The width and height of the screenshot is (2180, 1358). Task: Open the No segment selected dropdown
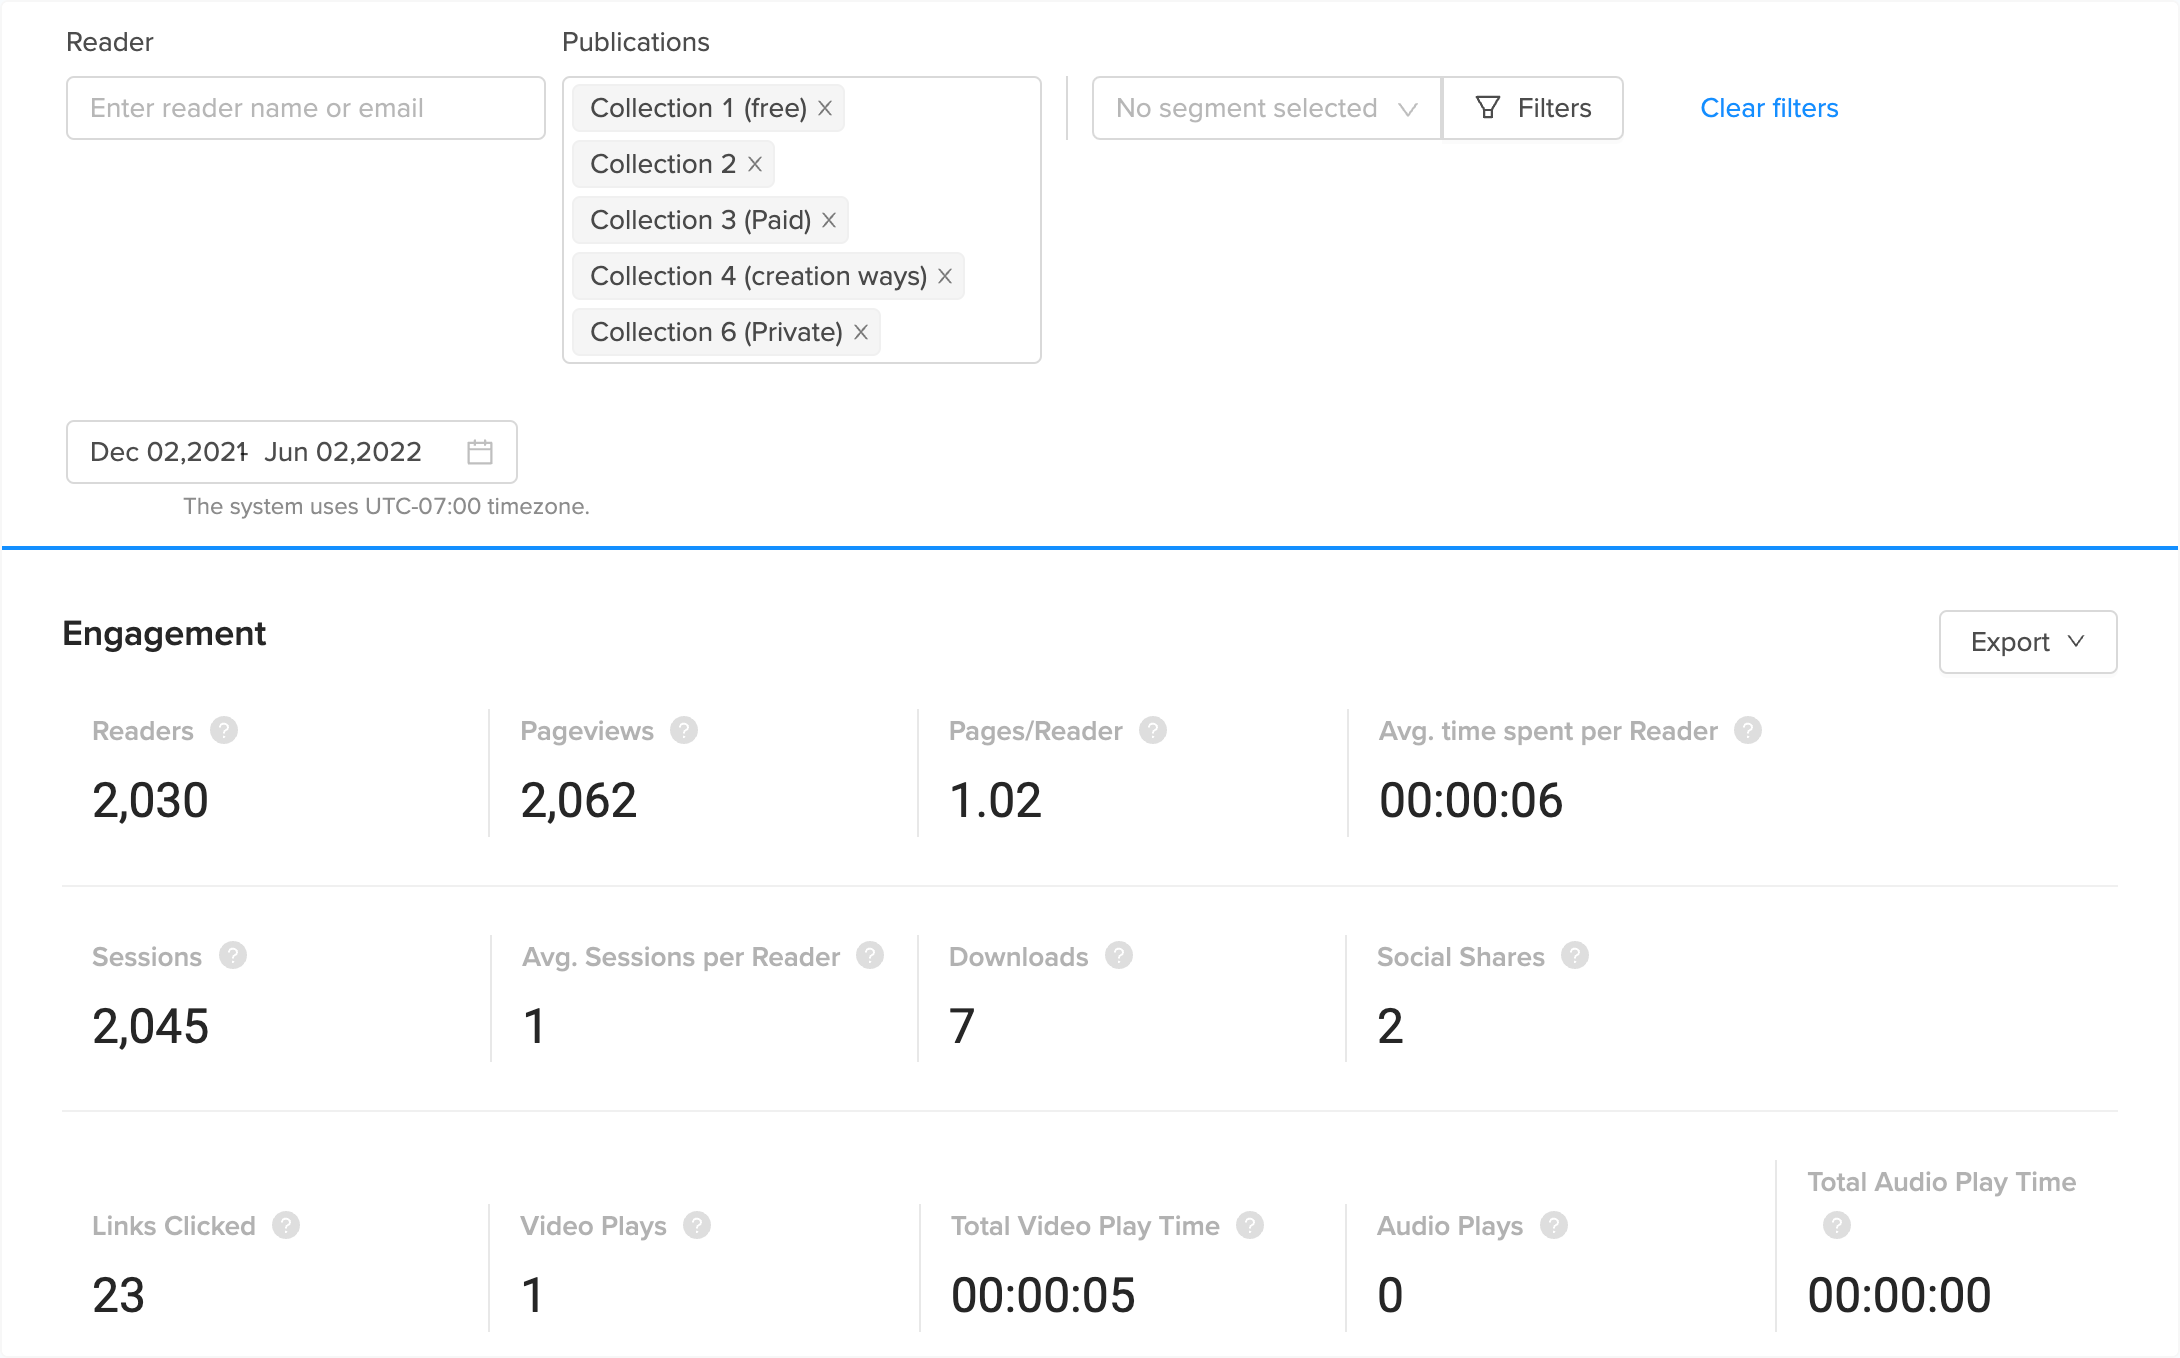[1266, 108]
